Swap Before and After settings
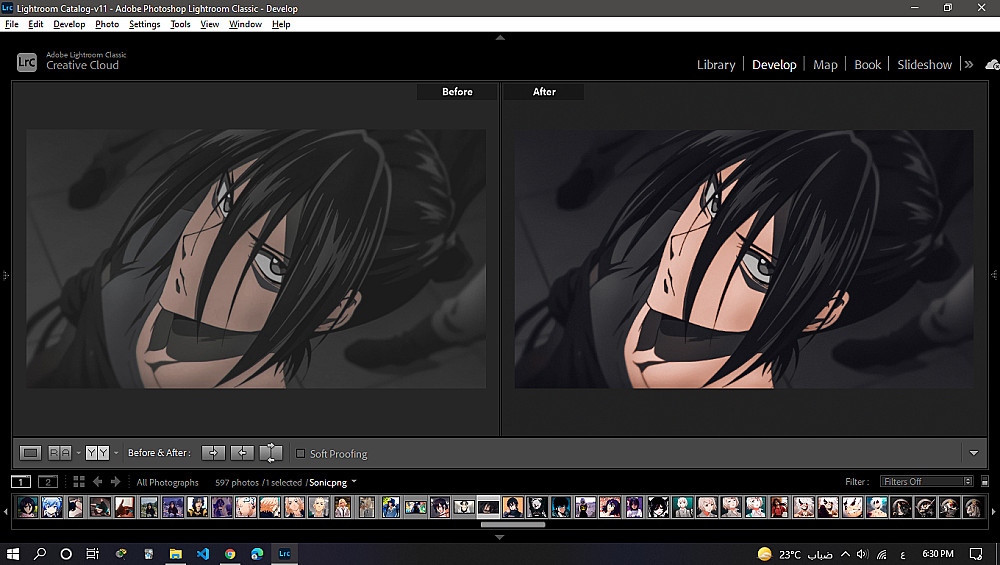Viewport: 1000px width, 565px height. [271, 453]
